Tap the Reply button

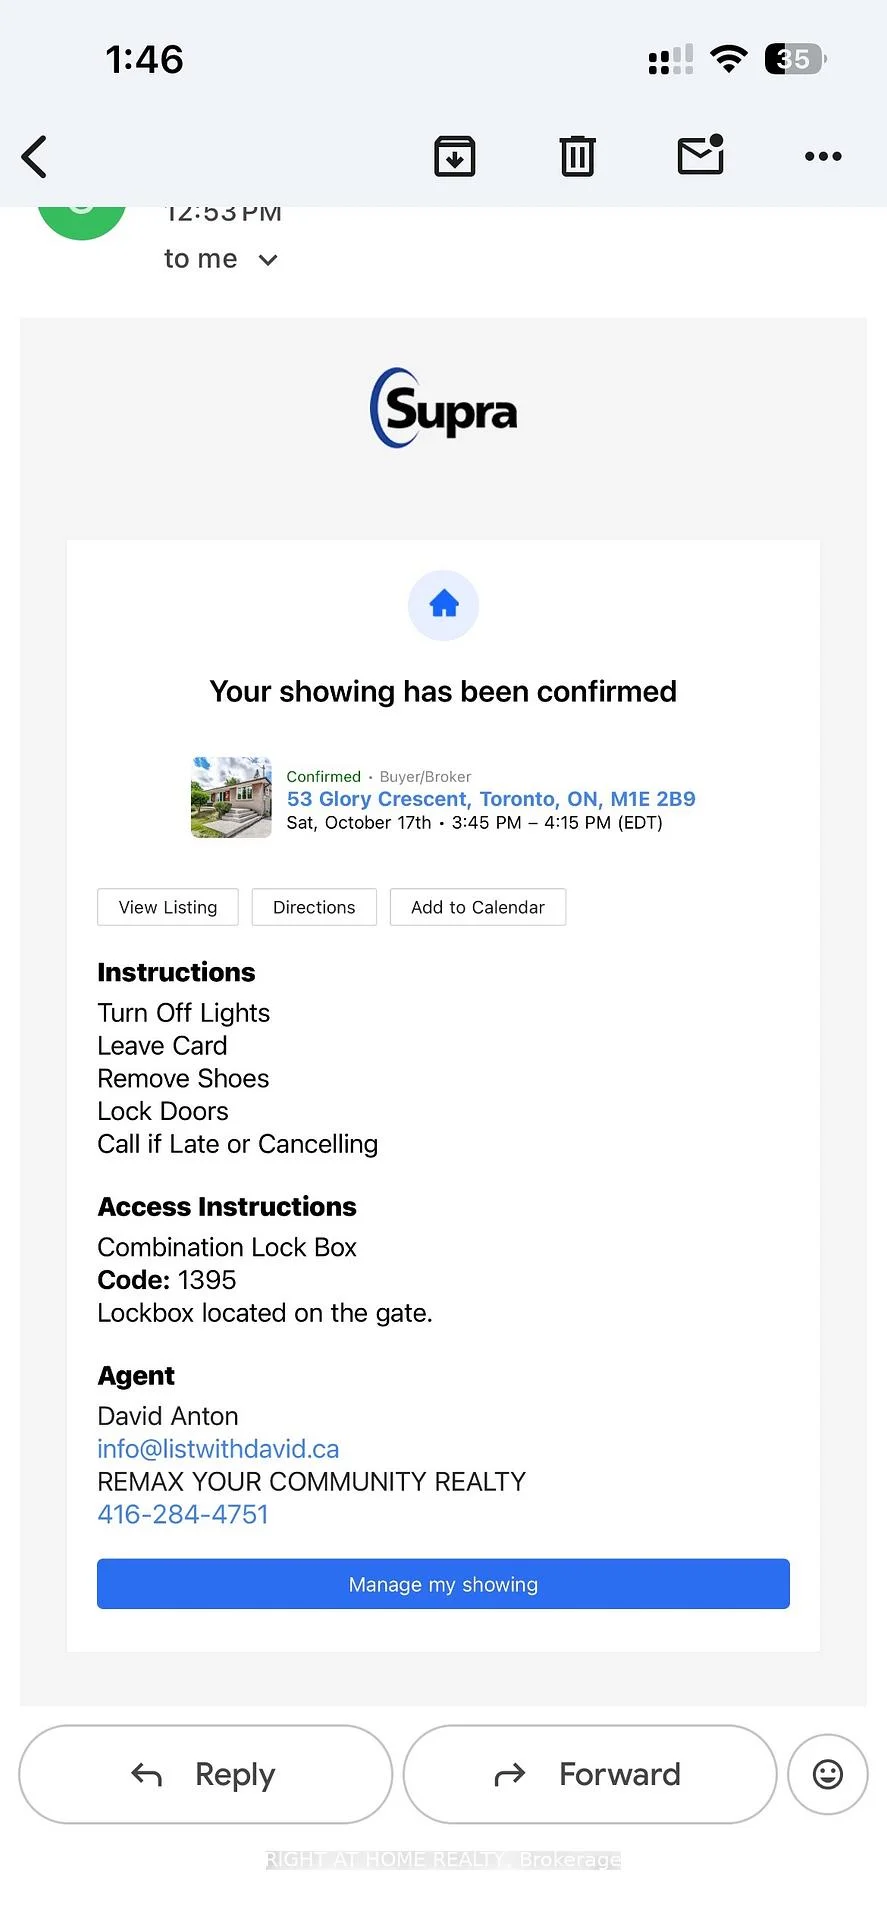(x=206, y=1774)
